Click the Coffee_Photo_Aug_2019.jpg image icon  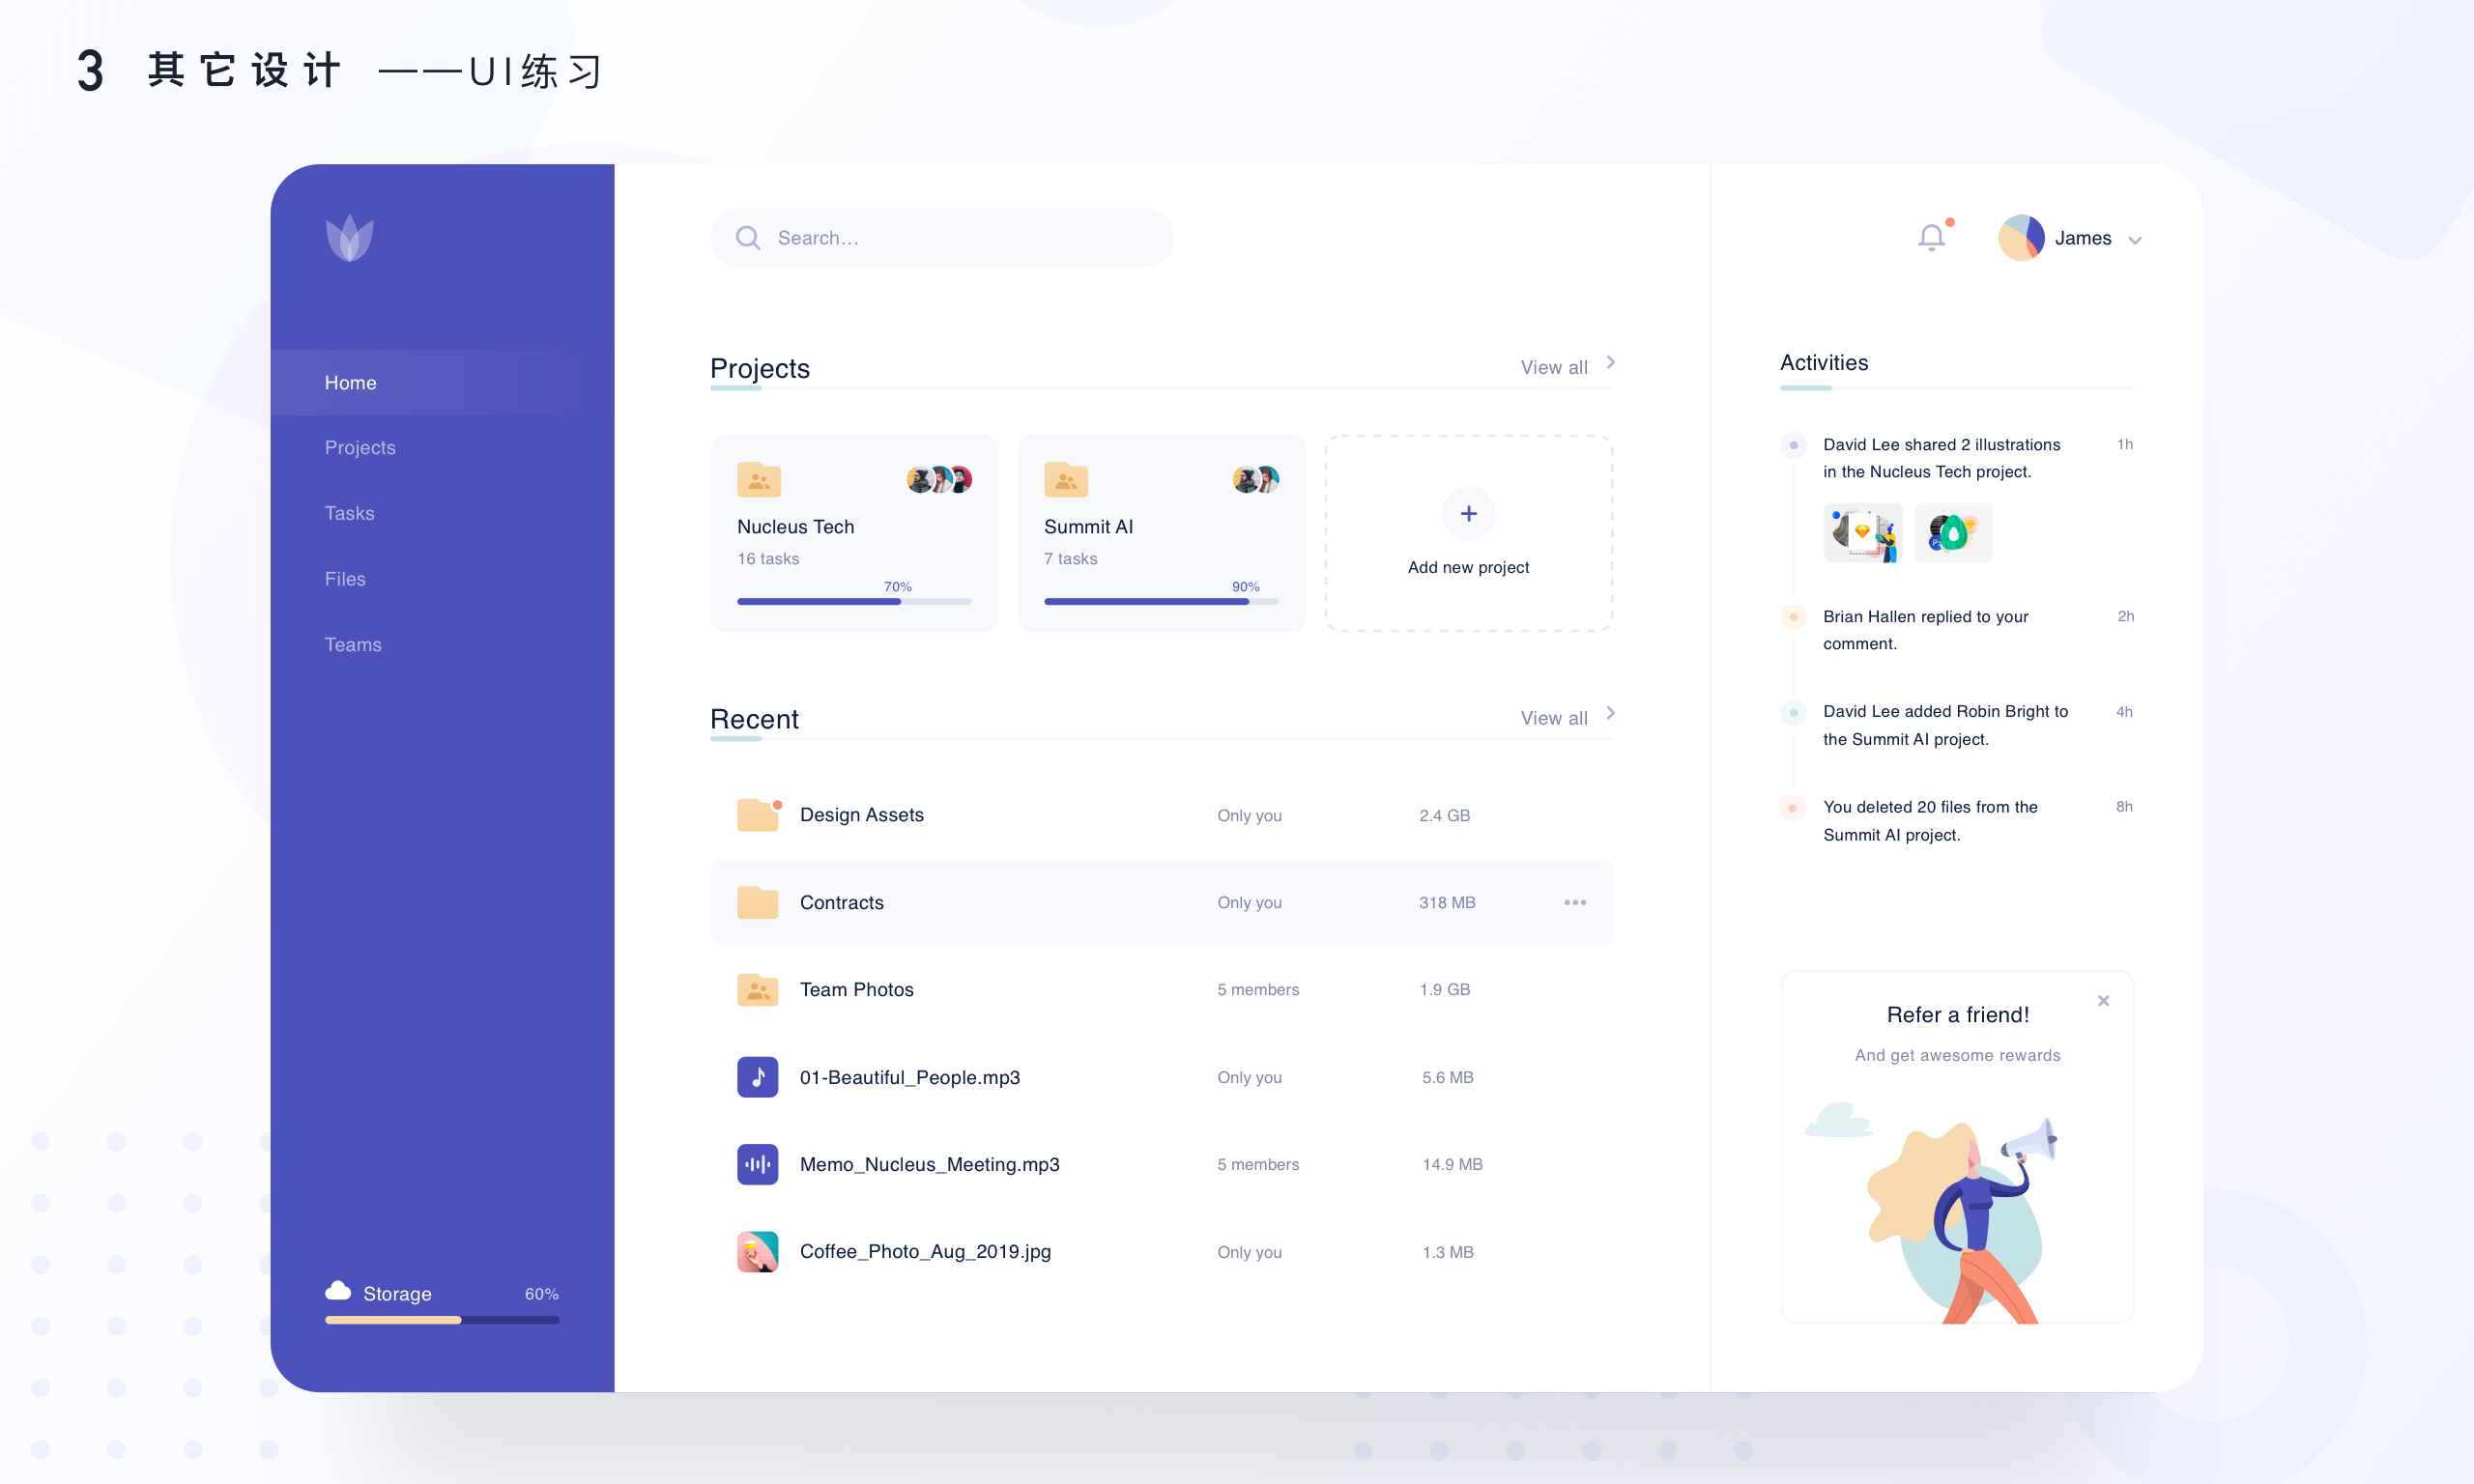pos(758,1252)
